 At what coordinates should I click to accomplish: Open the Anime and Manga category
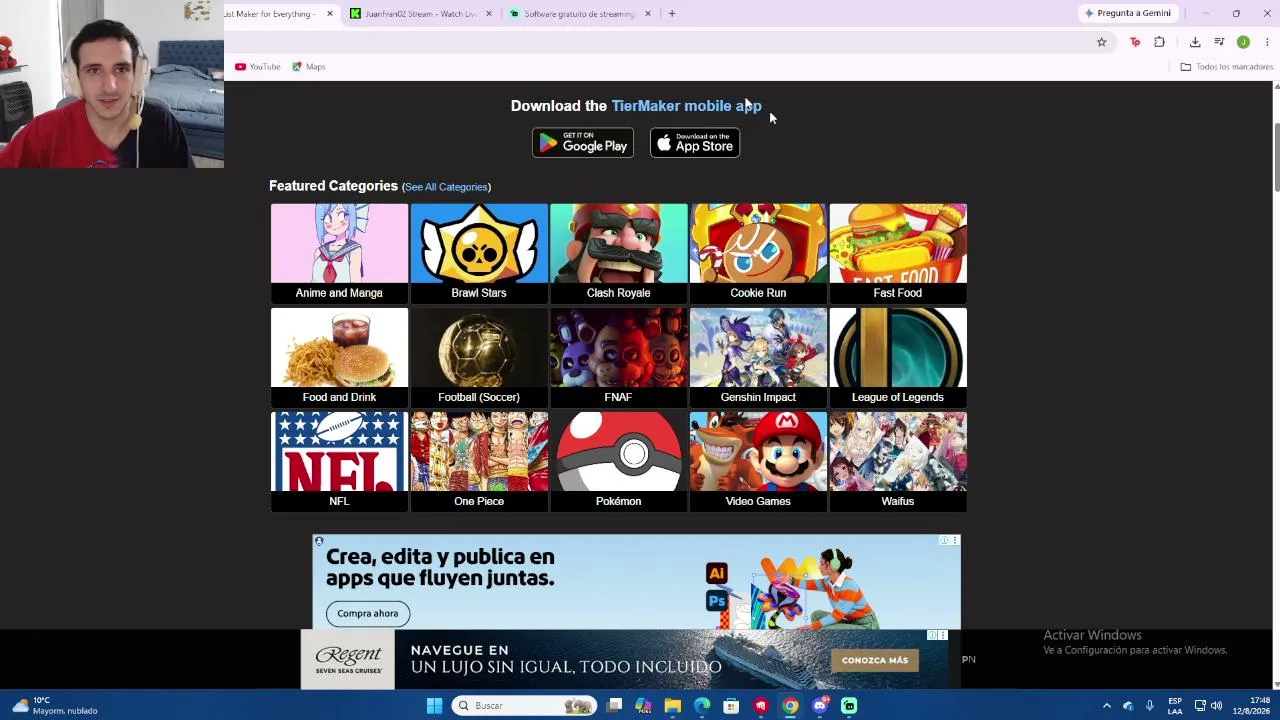339,253
